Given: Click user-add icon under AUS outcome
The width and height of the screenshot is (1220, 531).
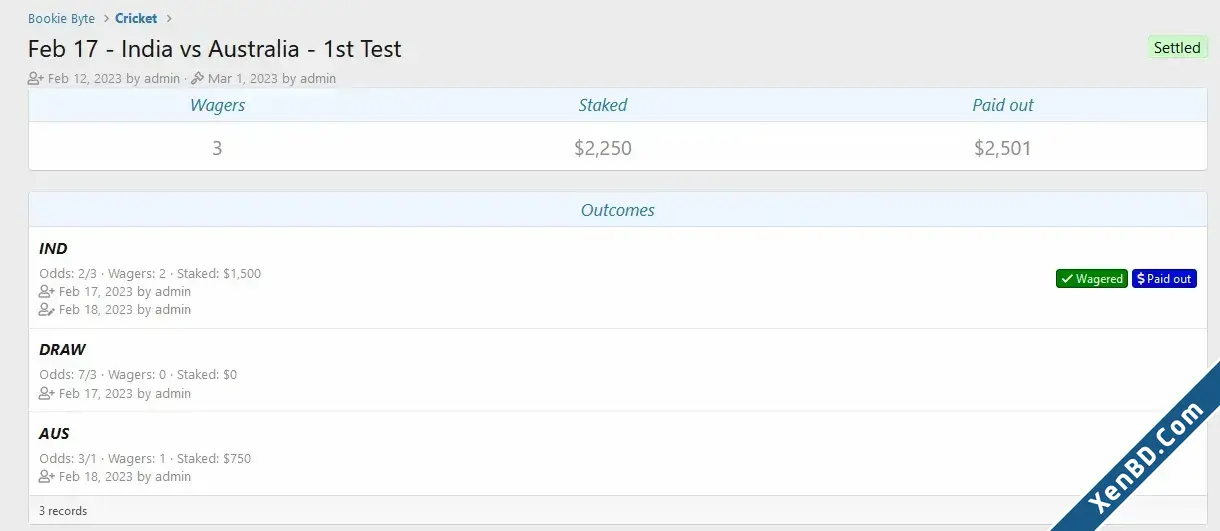Looking at the screenshot, I should [47, 477].
